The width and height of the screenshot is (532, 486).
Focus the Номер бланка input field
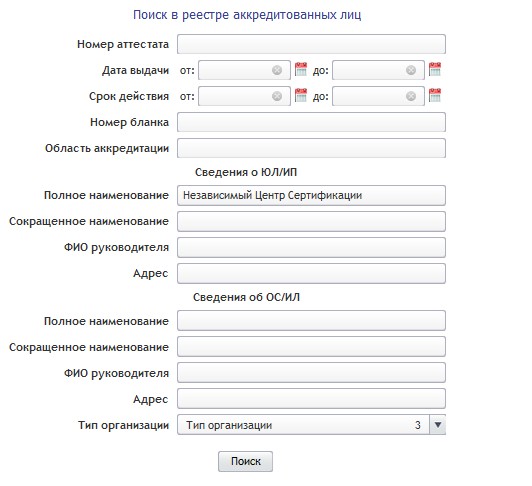[311, 122]
